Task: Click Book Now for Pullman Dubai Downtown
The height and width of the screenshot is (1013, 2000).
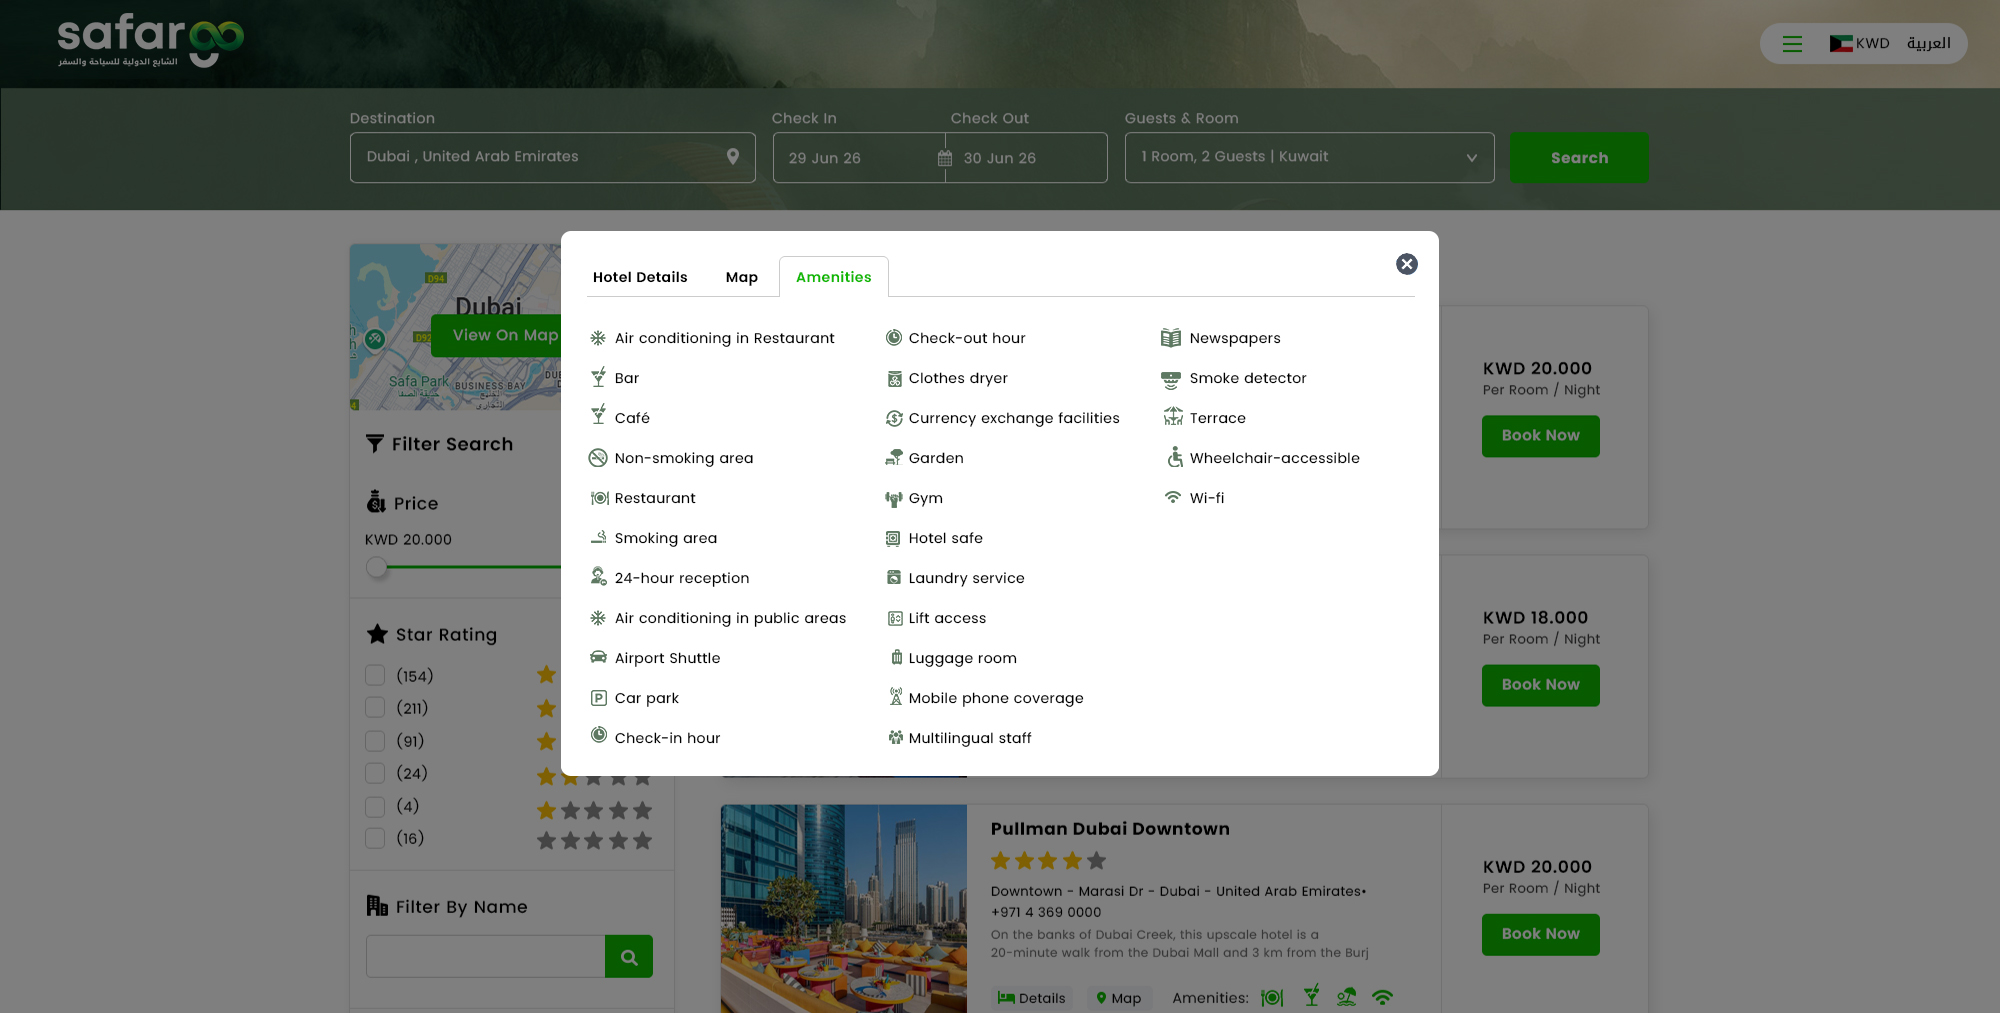Action: 1540,934
